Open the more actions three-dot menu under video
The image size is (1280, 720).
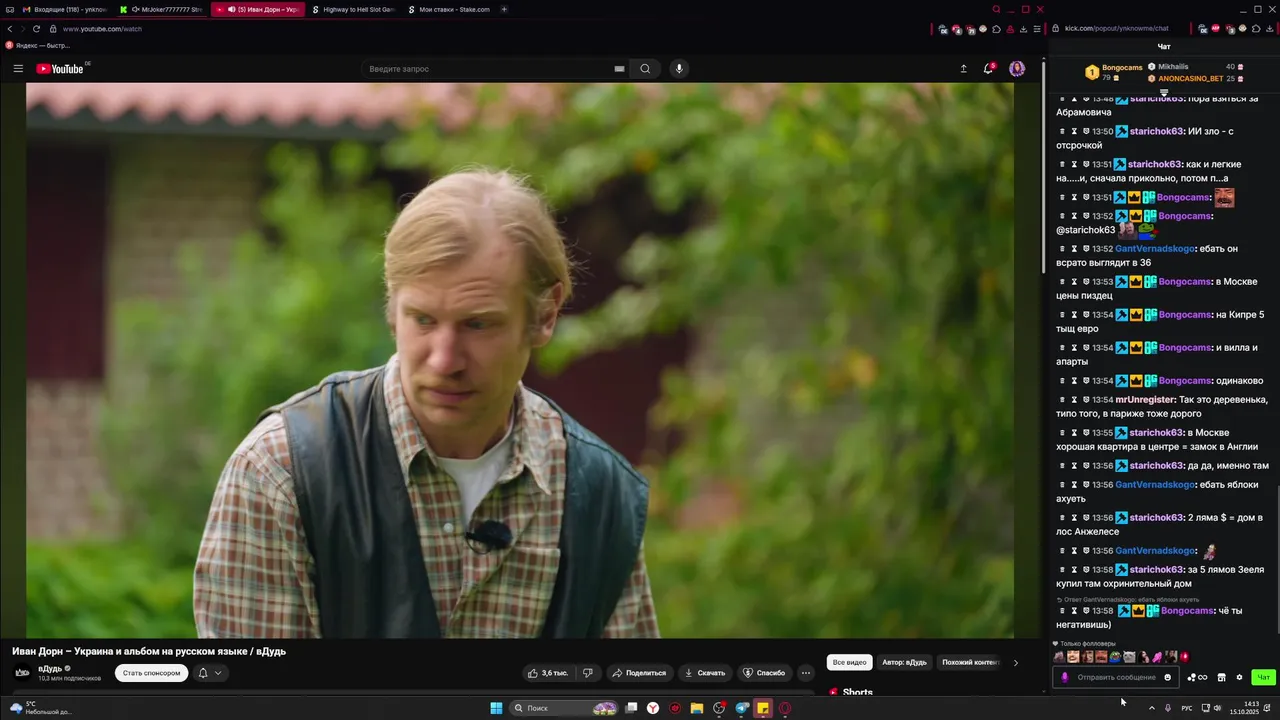(805, 673)
